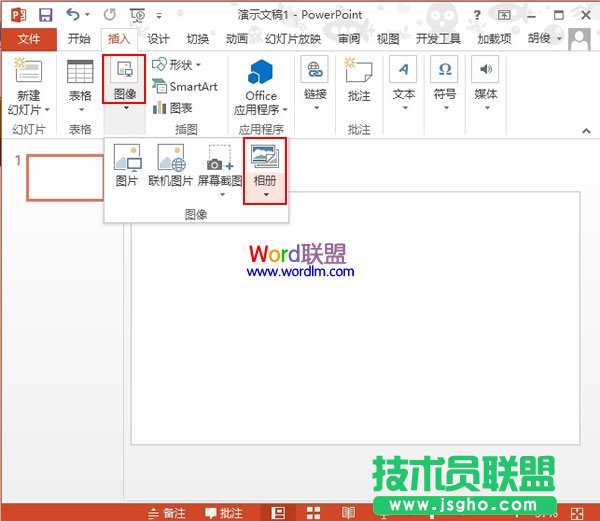This screenshot has height=521, width=600.
Task: Click the 批注 comment icon in ribbon
Action: [x=359, y=70]
